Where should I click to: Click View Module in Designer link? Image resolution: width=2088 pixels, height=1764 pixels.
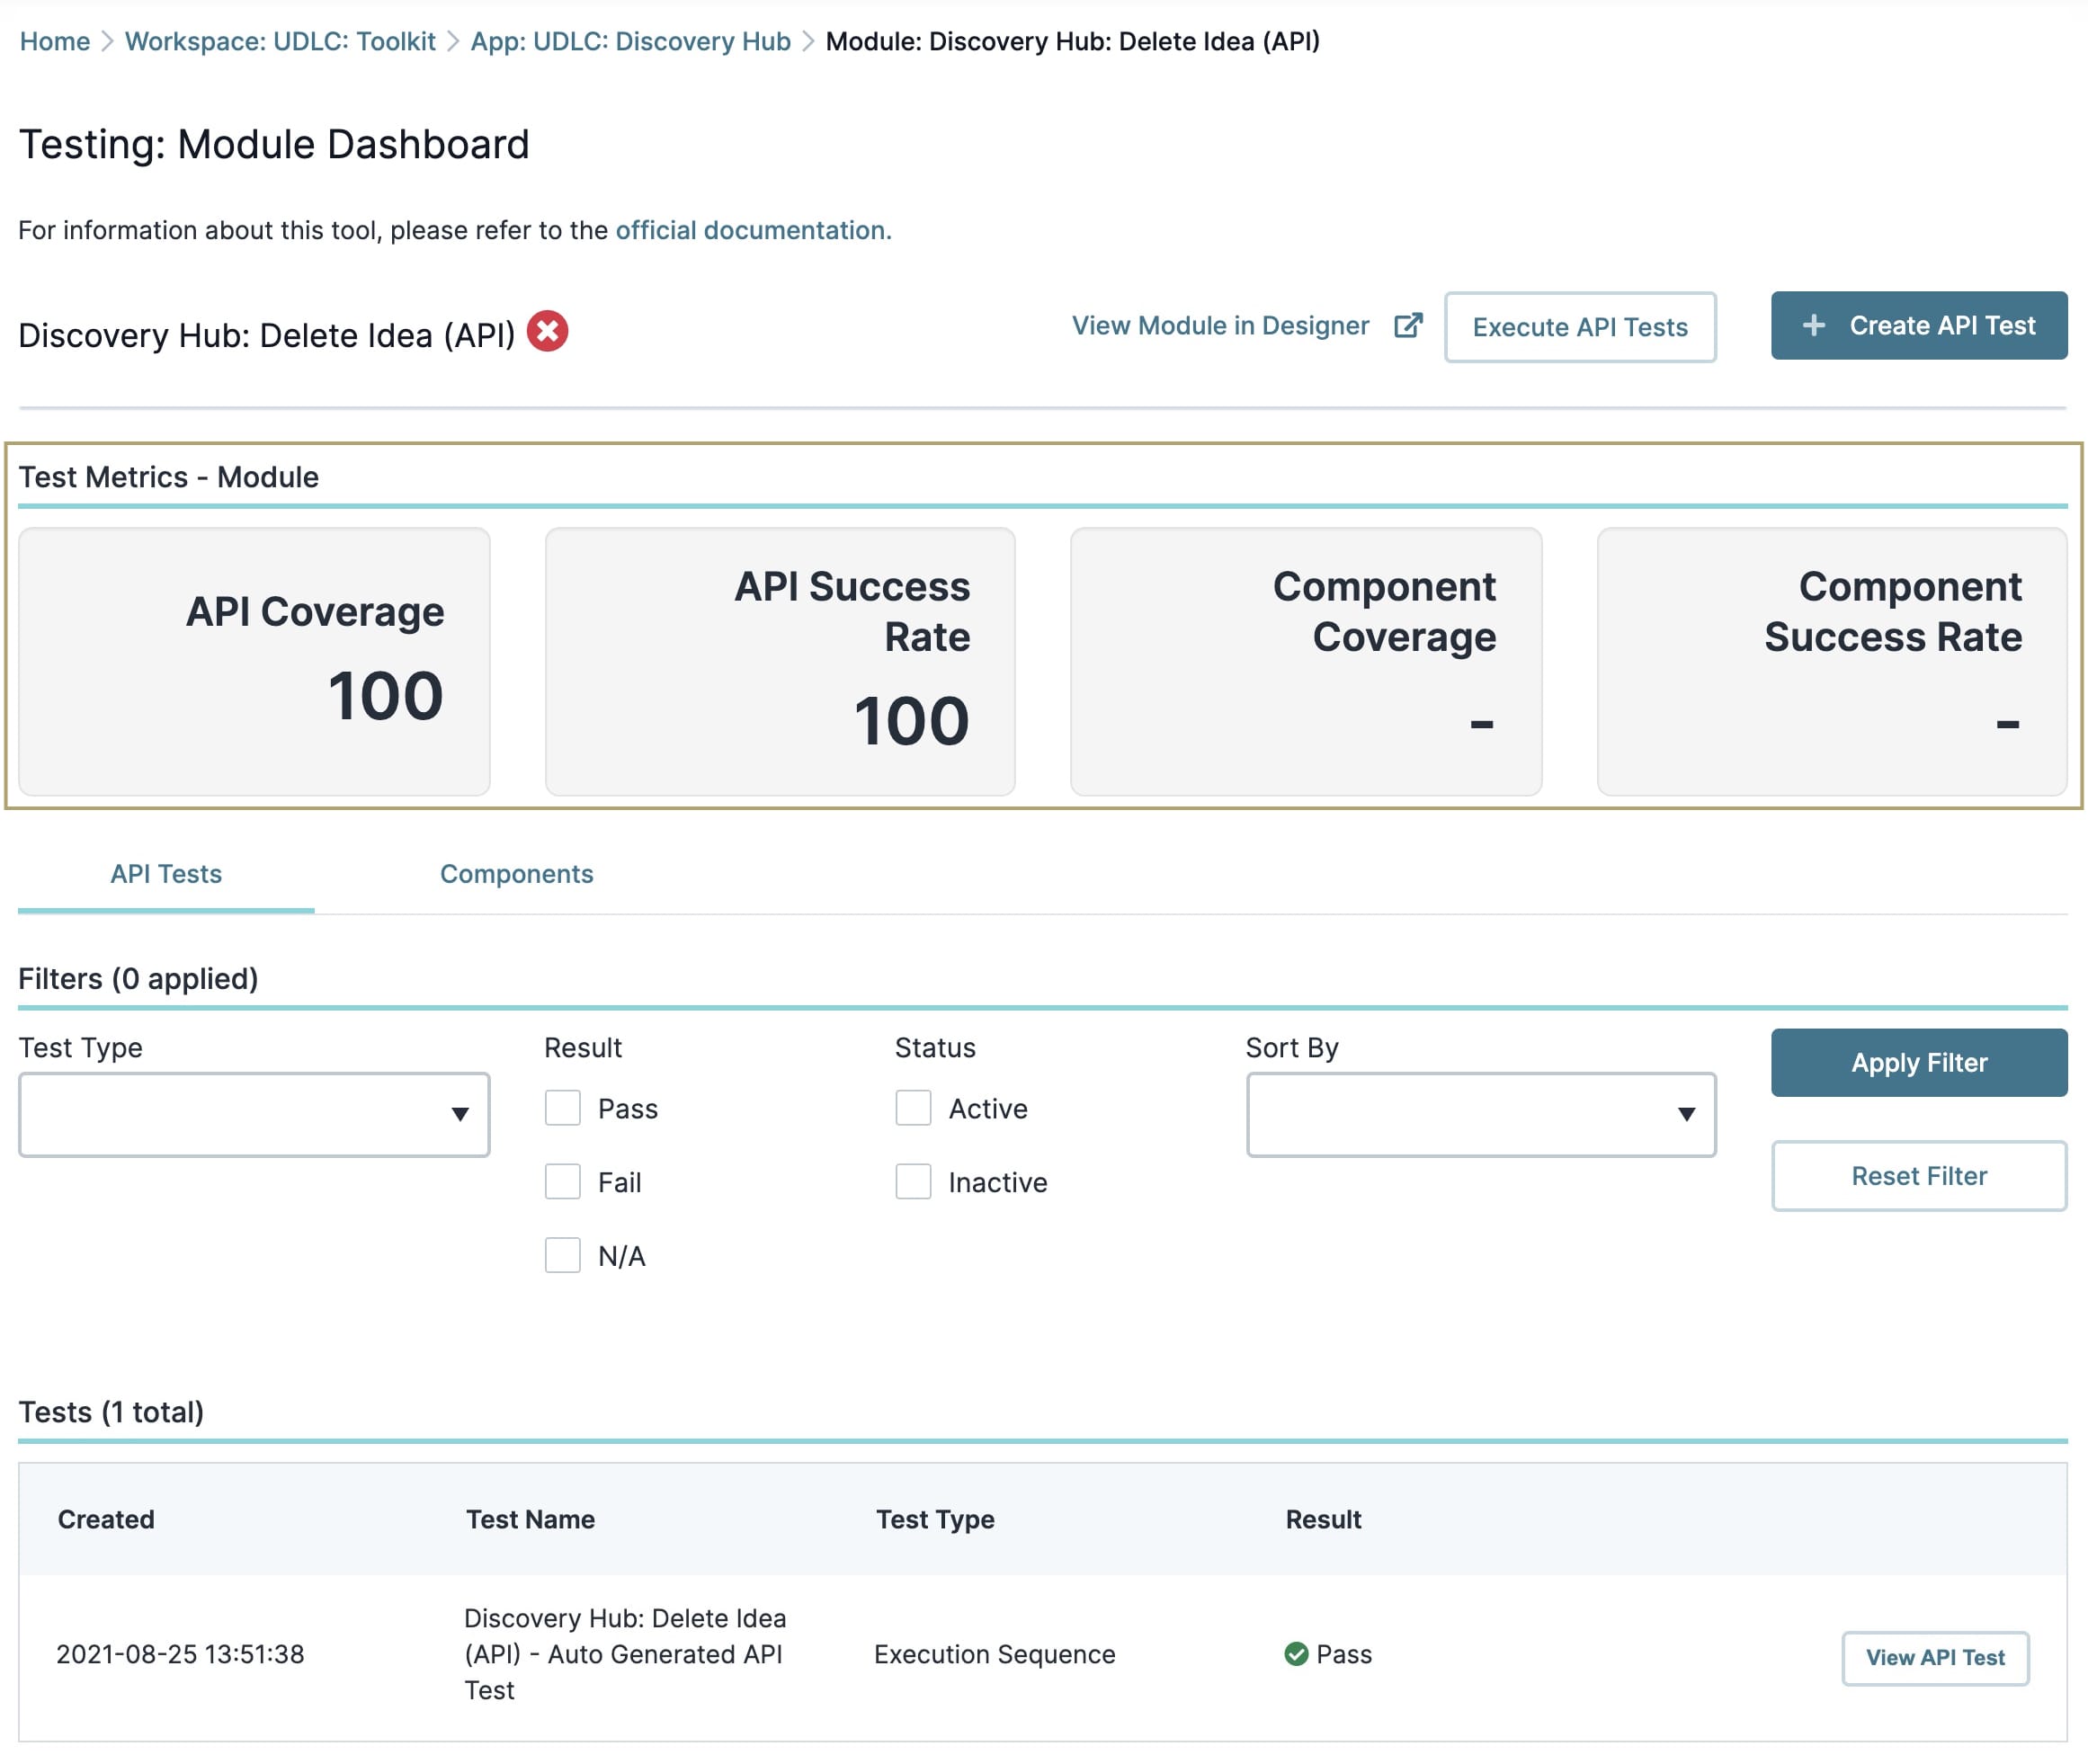[1220, 326]
